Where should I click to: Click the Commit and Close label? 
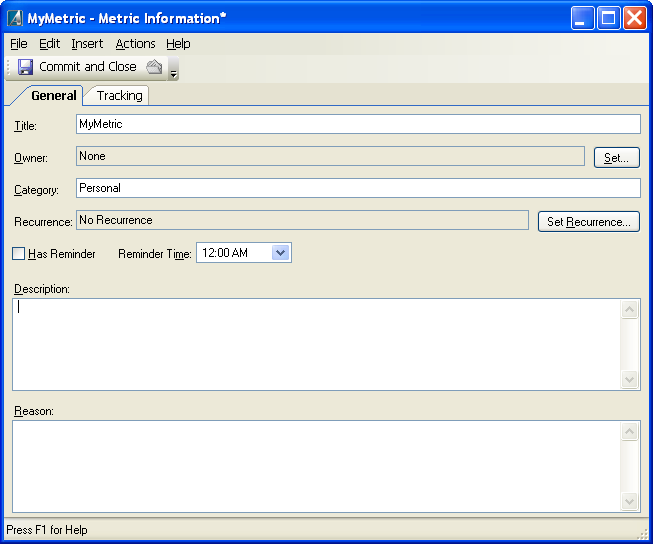click(x=87, y=67)
